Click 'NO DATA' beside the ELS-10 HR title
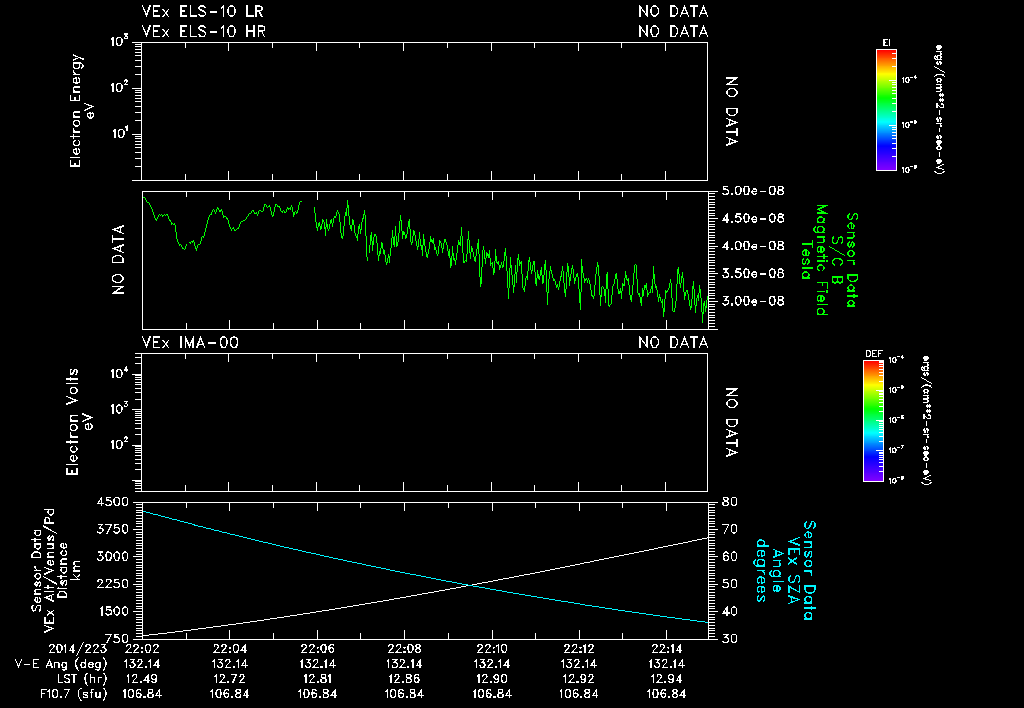Image resolution: width=1024 pixels, height=708 pixels. point(673,31)
